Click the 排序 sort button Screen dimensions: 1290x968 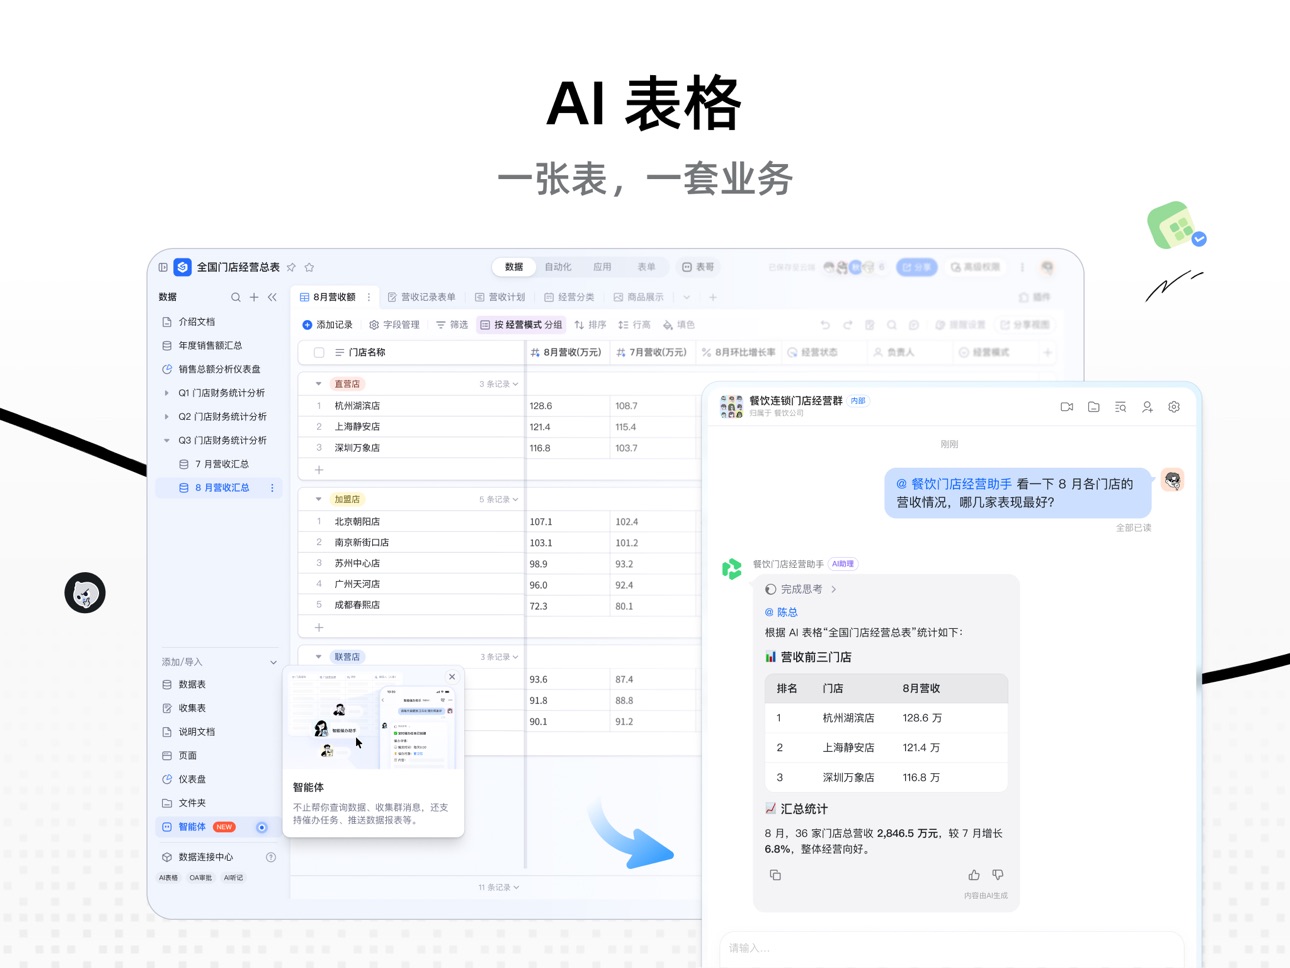tap(590, 325)
